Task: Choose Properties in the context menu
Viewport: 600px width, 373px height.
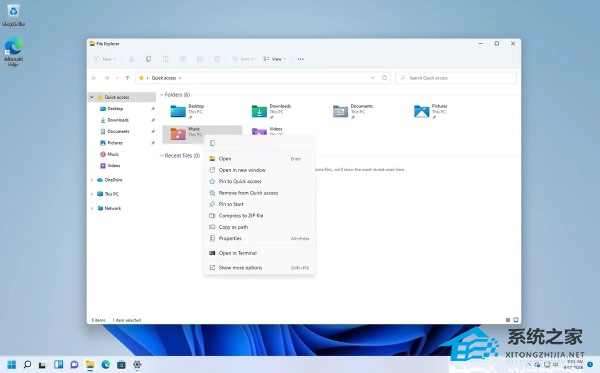Action: (x=259, y=238)
